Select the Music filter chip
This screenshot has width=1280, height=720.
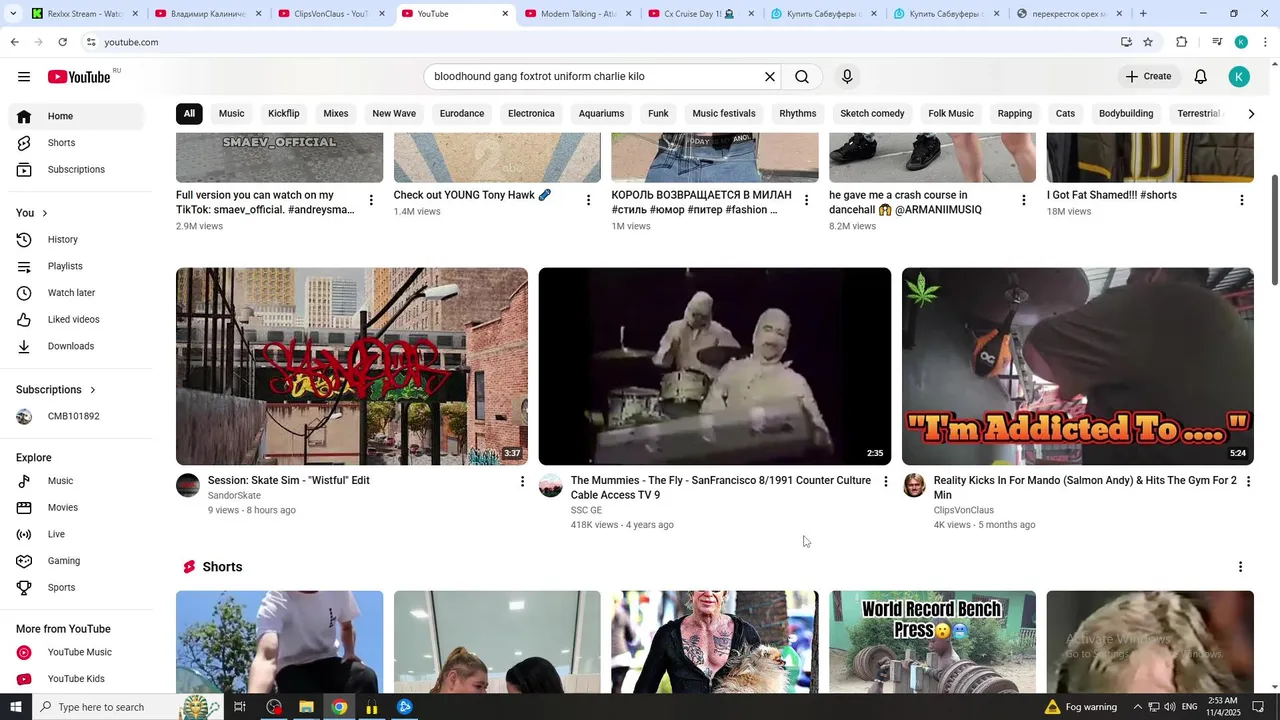pyautogui.click(x=232, y=114)
